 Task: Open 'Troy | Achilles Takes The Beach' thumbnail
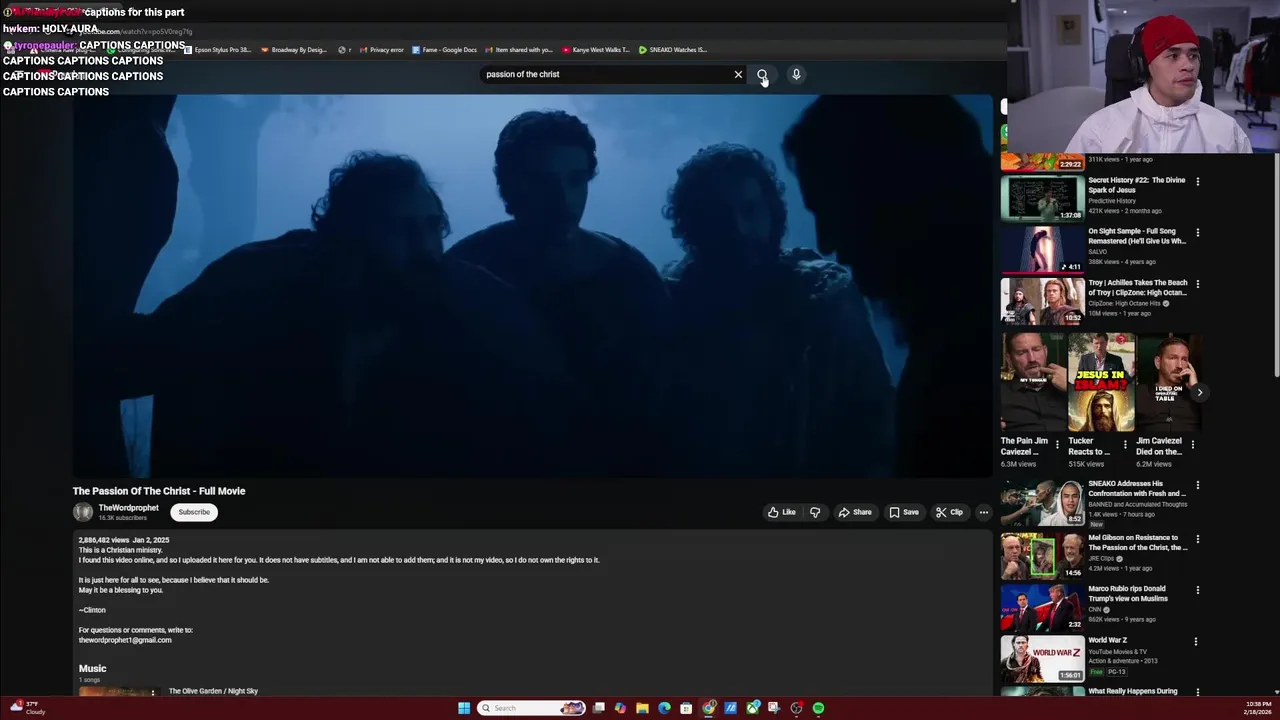click(x=1042, y=300)
